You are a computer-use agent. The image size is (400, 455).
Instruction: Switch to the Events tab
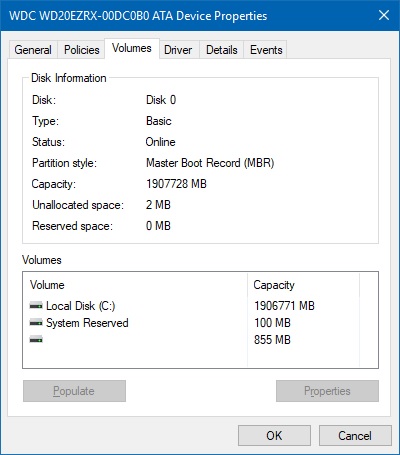(266, 50)
